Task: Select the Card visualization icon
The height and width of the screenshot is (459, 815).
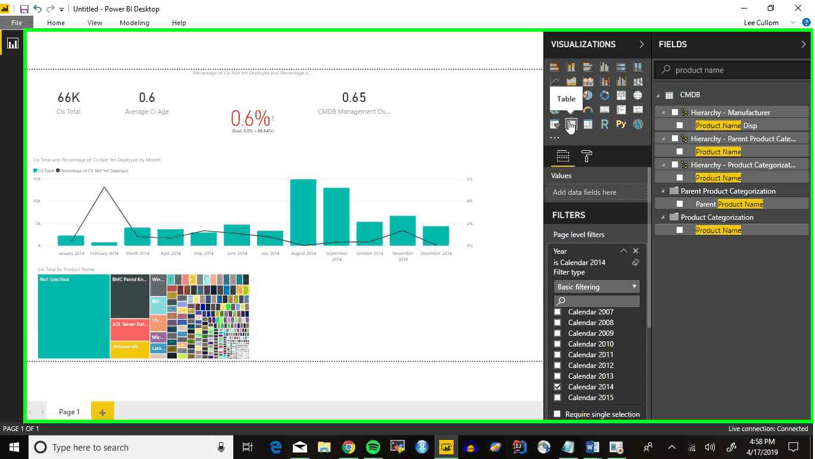Action: point(604,110)
